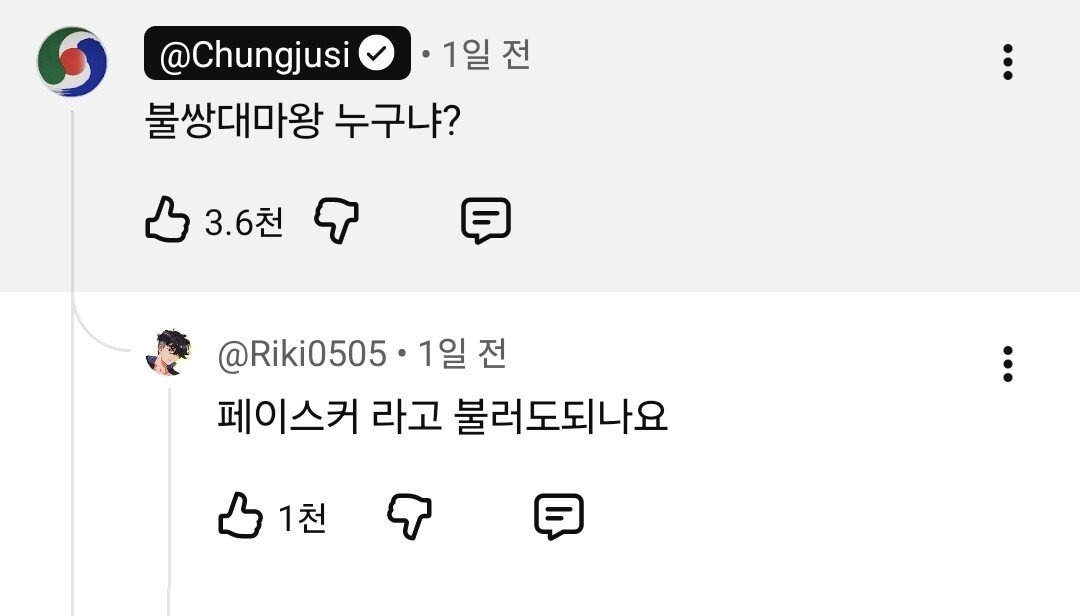Open the @Riki0505 username link
Screen dimensions: 1080x616
pyautogui.click(x=302, y=353)
